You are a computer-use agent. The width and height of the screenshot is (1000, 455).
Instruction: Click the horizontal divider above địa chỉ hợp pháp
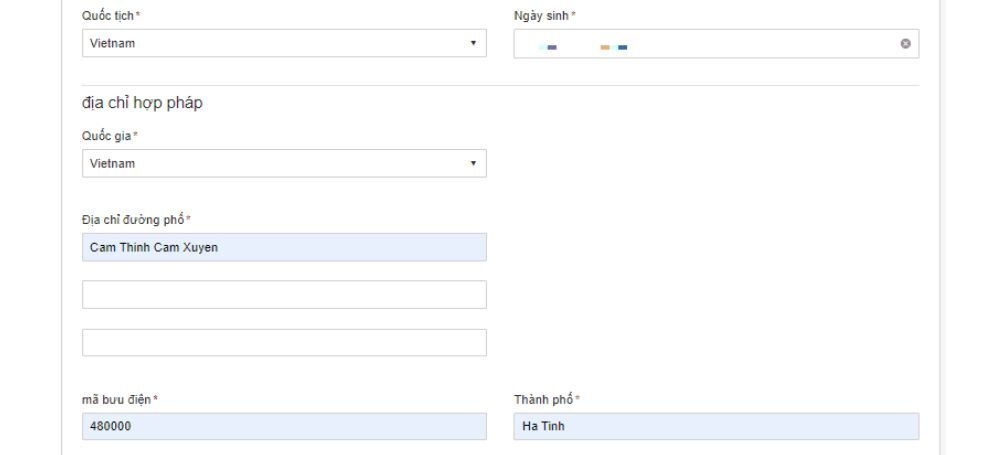500,85
